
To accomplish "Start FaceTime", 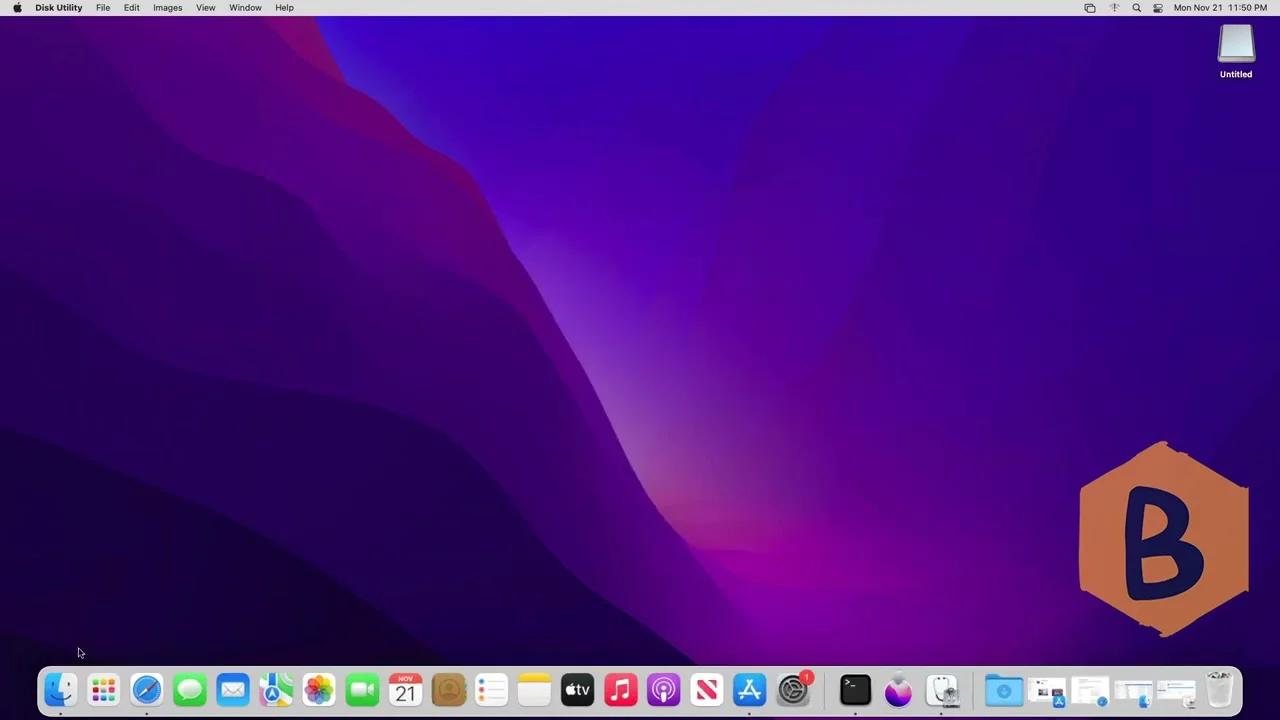I will point(361,689).
